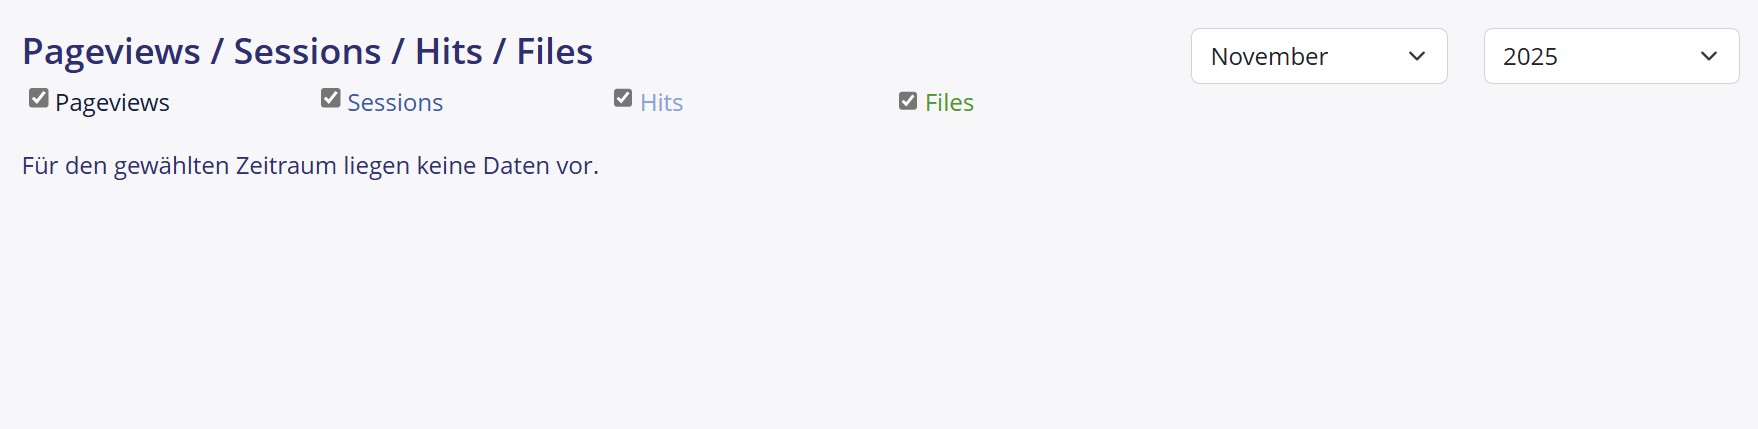Click the black Pageviews checkbox label
The image size is (1758, 429).
click(x=112, y=103)
